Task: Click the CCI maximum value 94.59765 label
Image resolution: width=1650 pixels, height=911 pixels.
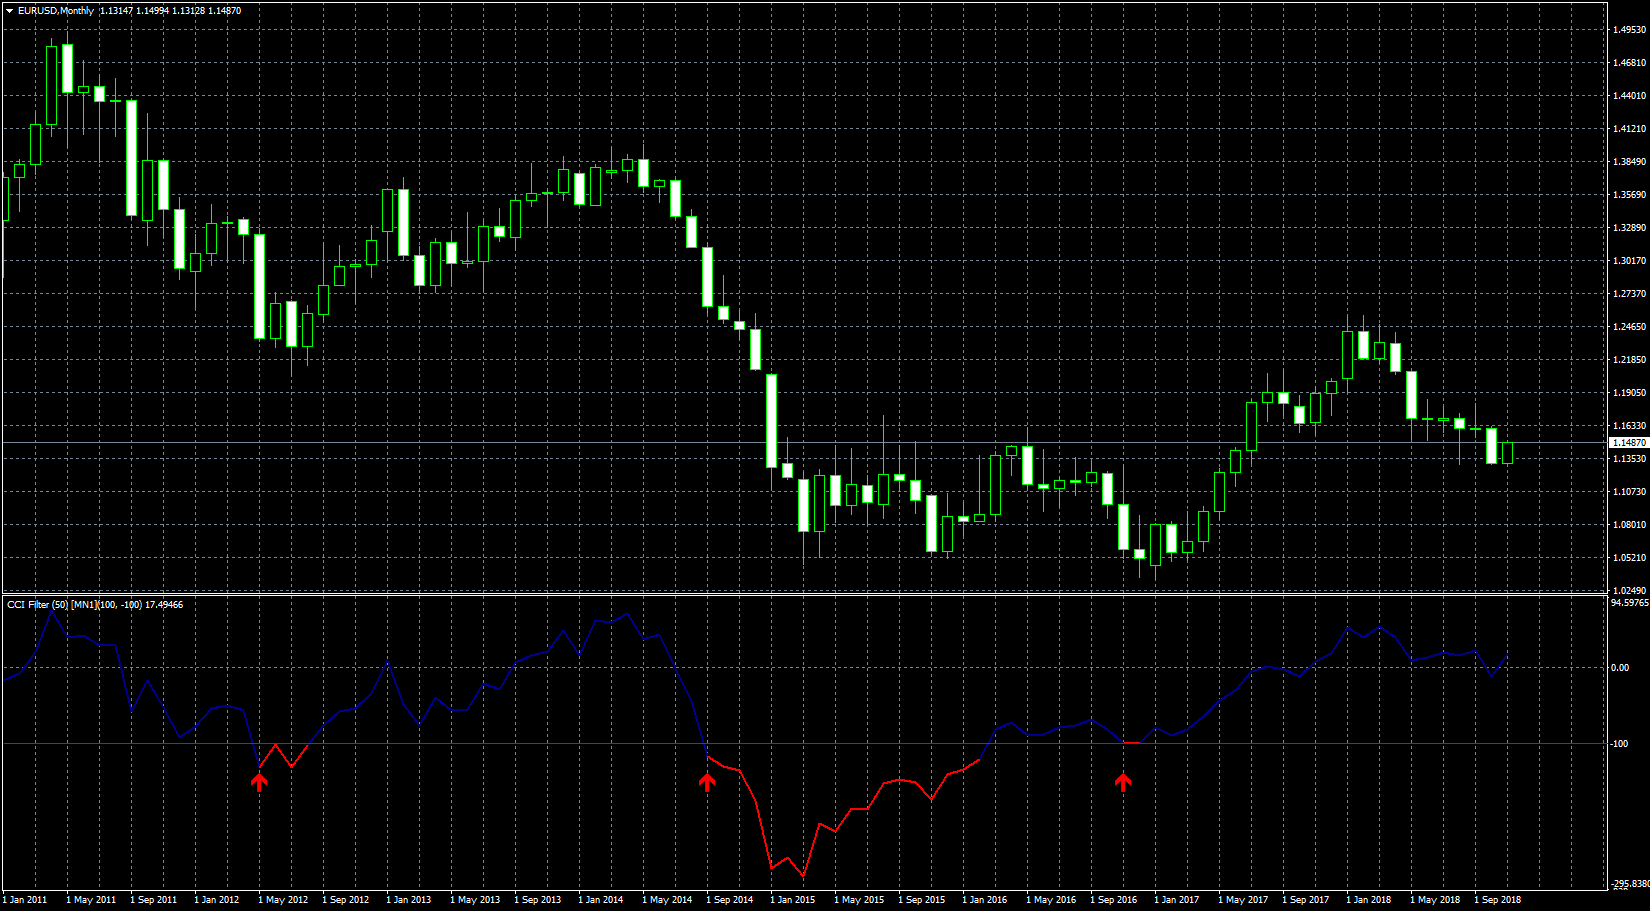Action: (1629, 603)
